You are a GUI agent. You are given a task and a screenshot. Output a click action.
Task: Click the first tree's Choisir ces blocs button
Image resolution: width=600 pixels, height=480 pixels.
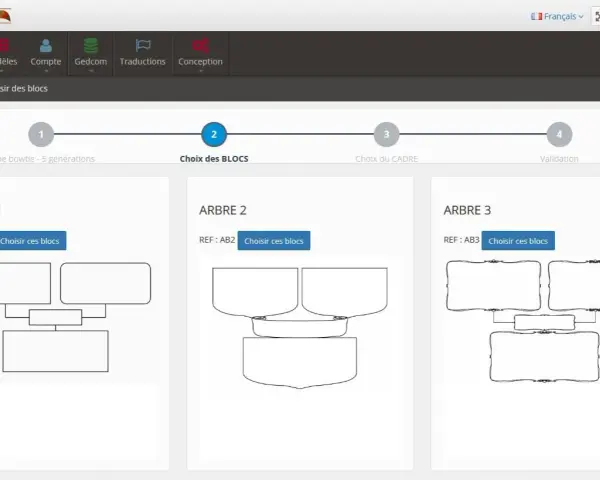[31, 241]
